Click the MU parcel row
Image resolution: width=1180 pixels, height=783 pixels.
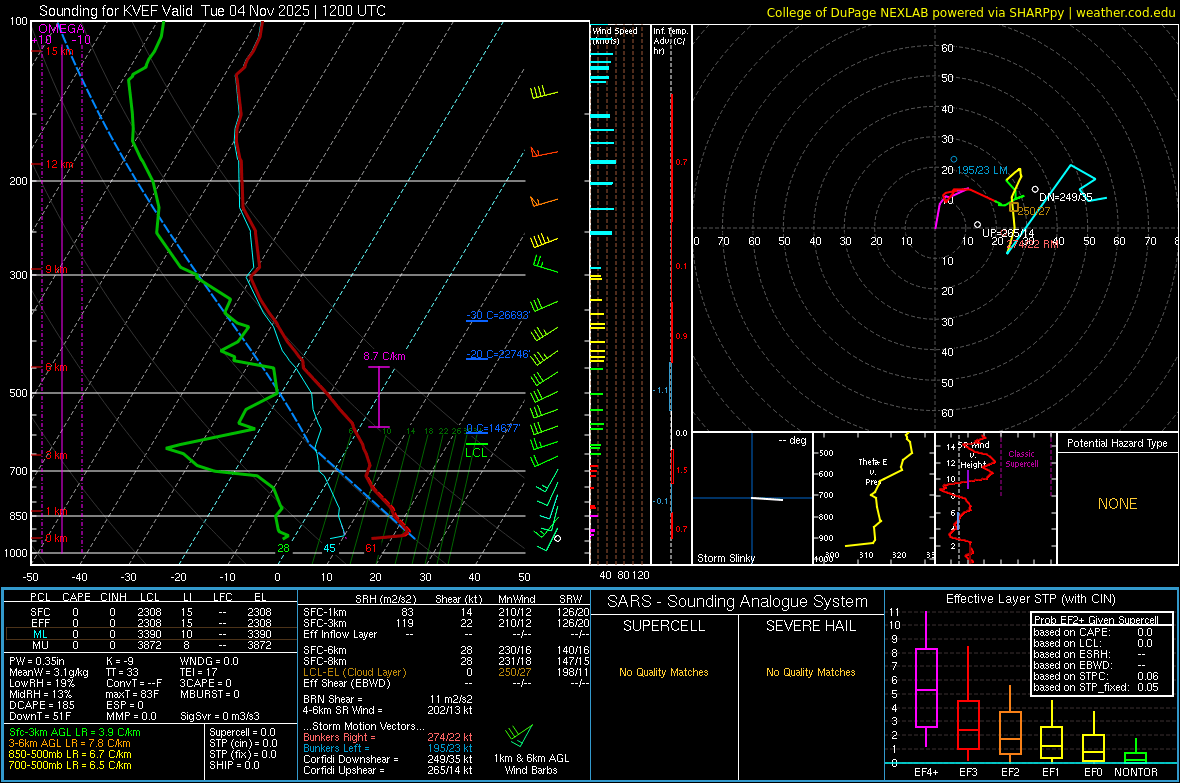click(151, 645)
